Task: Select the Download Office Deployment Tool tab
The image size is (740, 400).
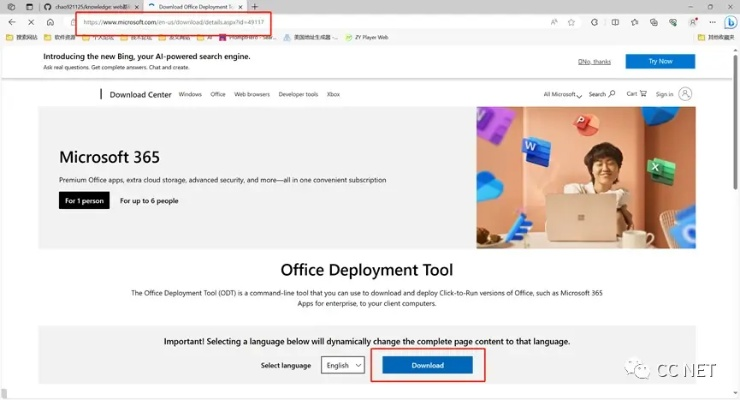Action: click(x=195, y=7)
